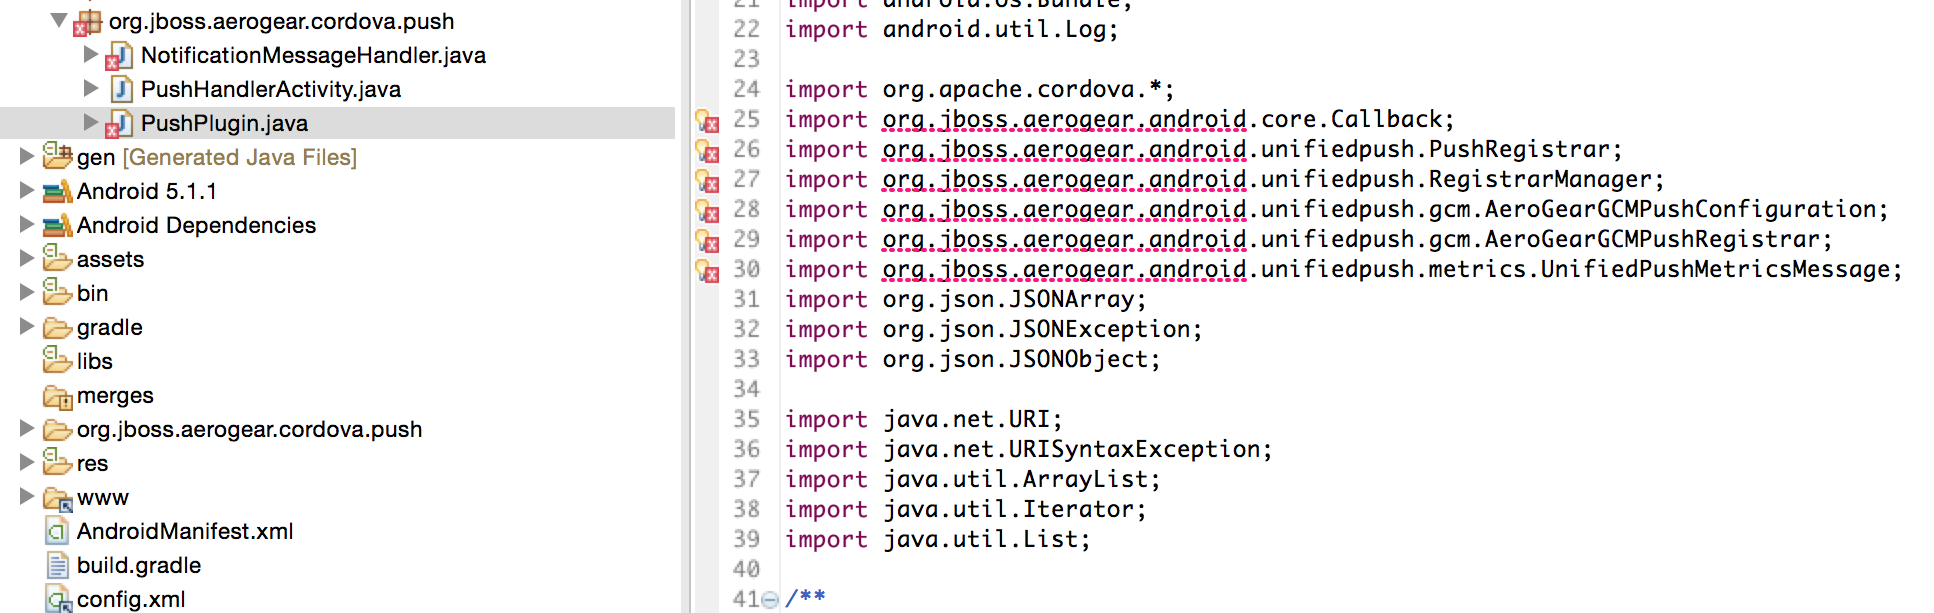The width and height of the screenshot is (1934, 613).
Task: Select the merges folder
Action: 115,395
